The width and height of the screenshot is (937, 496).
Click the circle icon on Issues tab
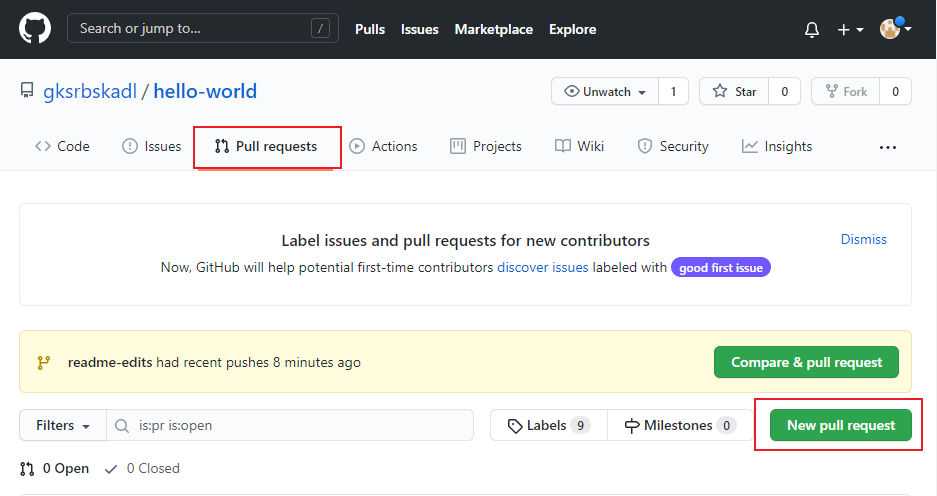pyautogui.click(x=130, y=146)
